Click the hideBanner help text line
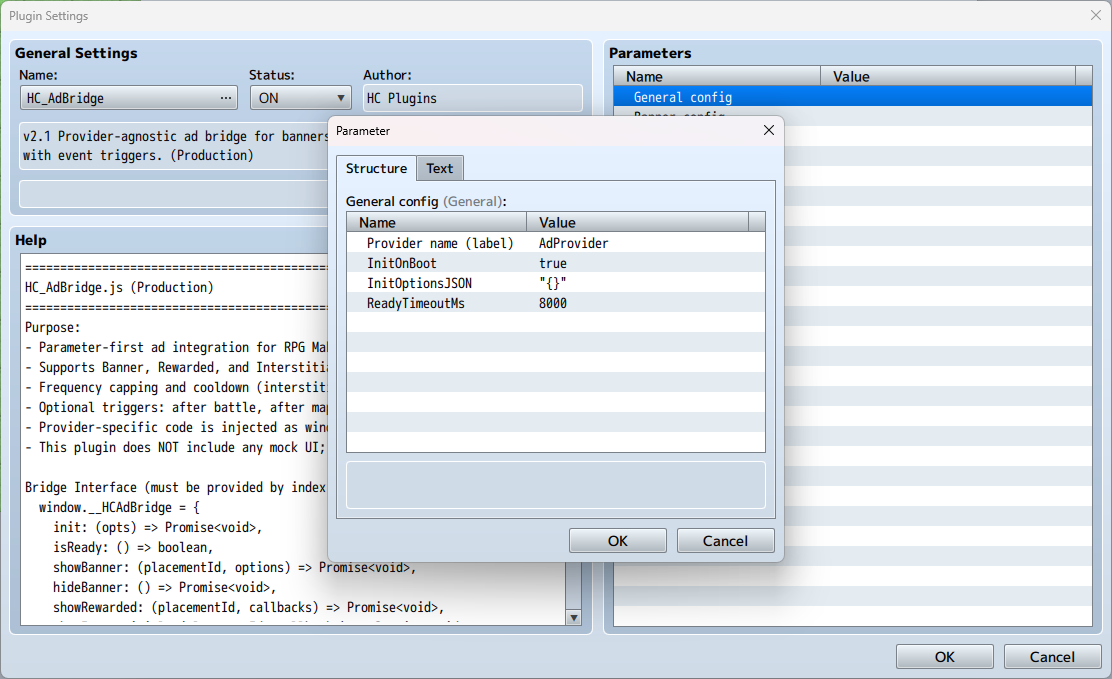Screen dimensions: 1112x679 tap(165, 587)
